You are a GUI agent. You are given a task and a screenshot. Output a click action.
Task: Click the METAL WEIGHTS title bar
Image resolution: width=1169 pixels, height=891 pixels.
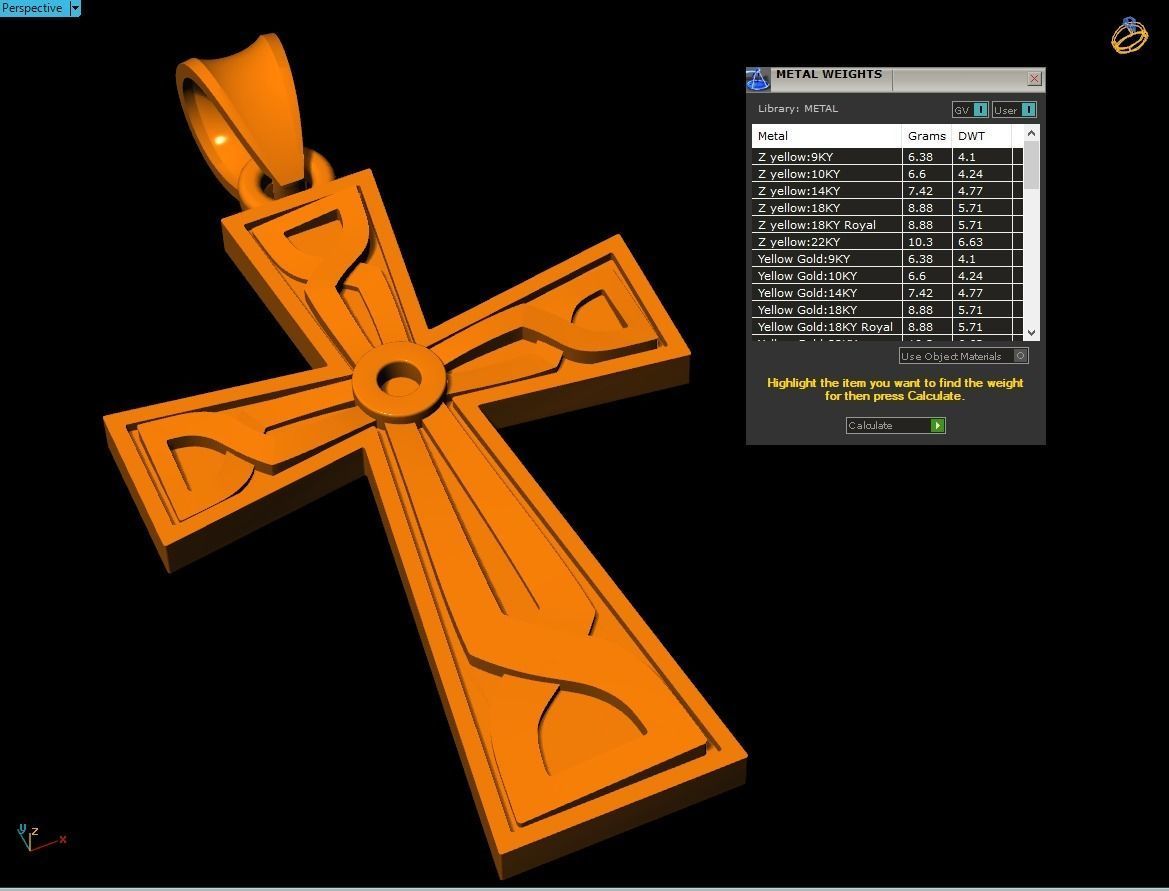(x=895, y=79)
